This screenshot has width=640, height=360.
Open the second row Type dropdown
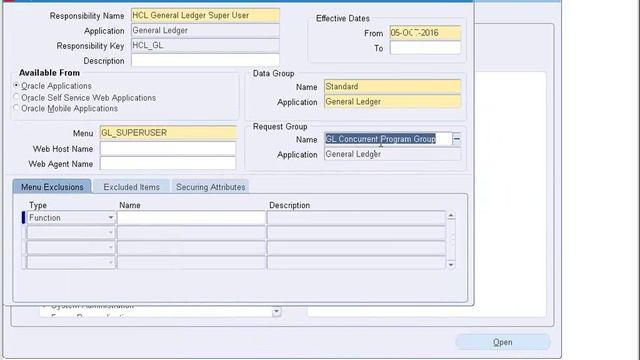[x=111, y=233]
